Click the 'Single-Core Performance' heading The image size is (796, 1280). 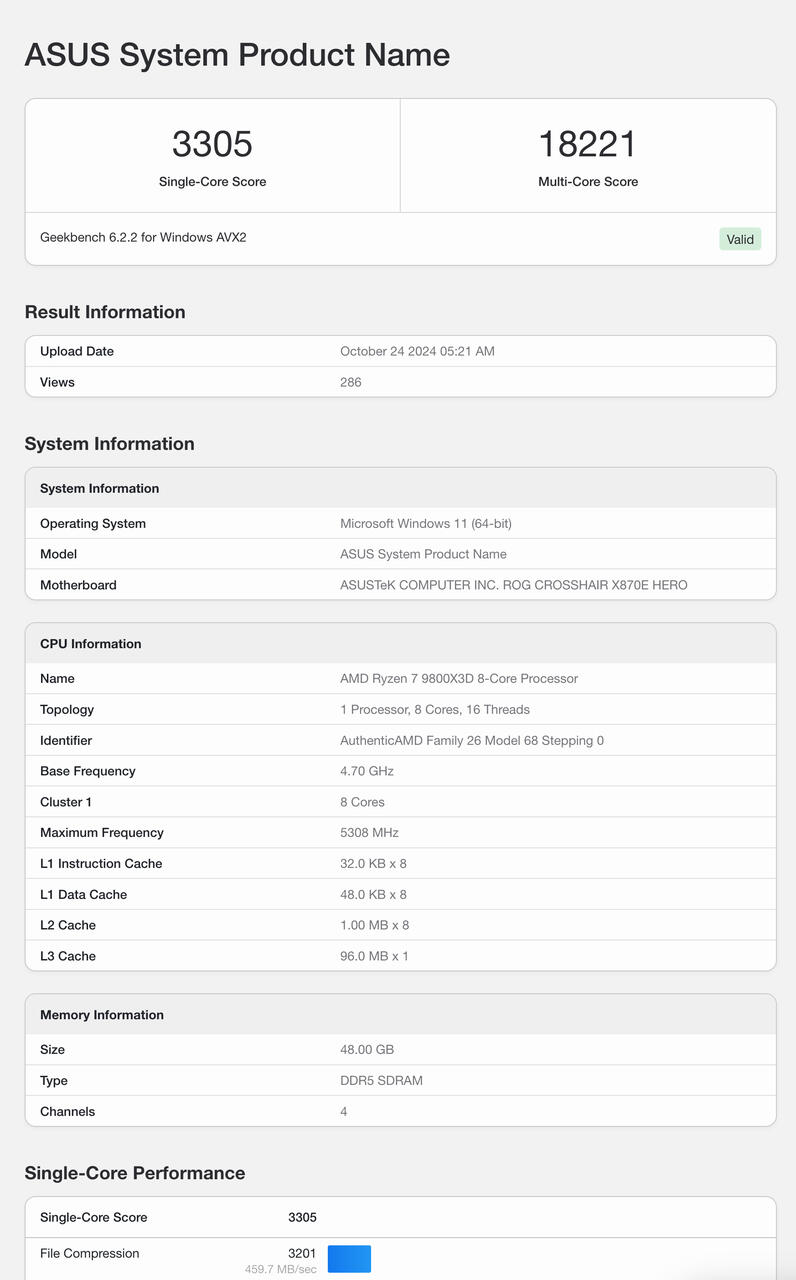click(135, 1173)
